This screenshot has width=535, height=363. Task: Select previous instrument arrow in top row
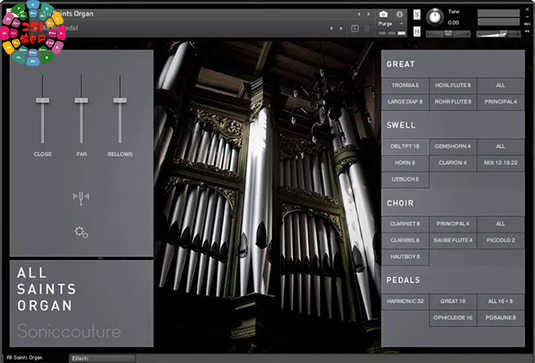point(359,14)
